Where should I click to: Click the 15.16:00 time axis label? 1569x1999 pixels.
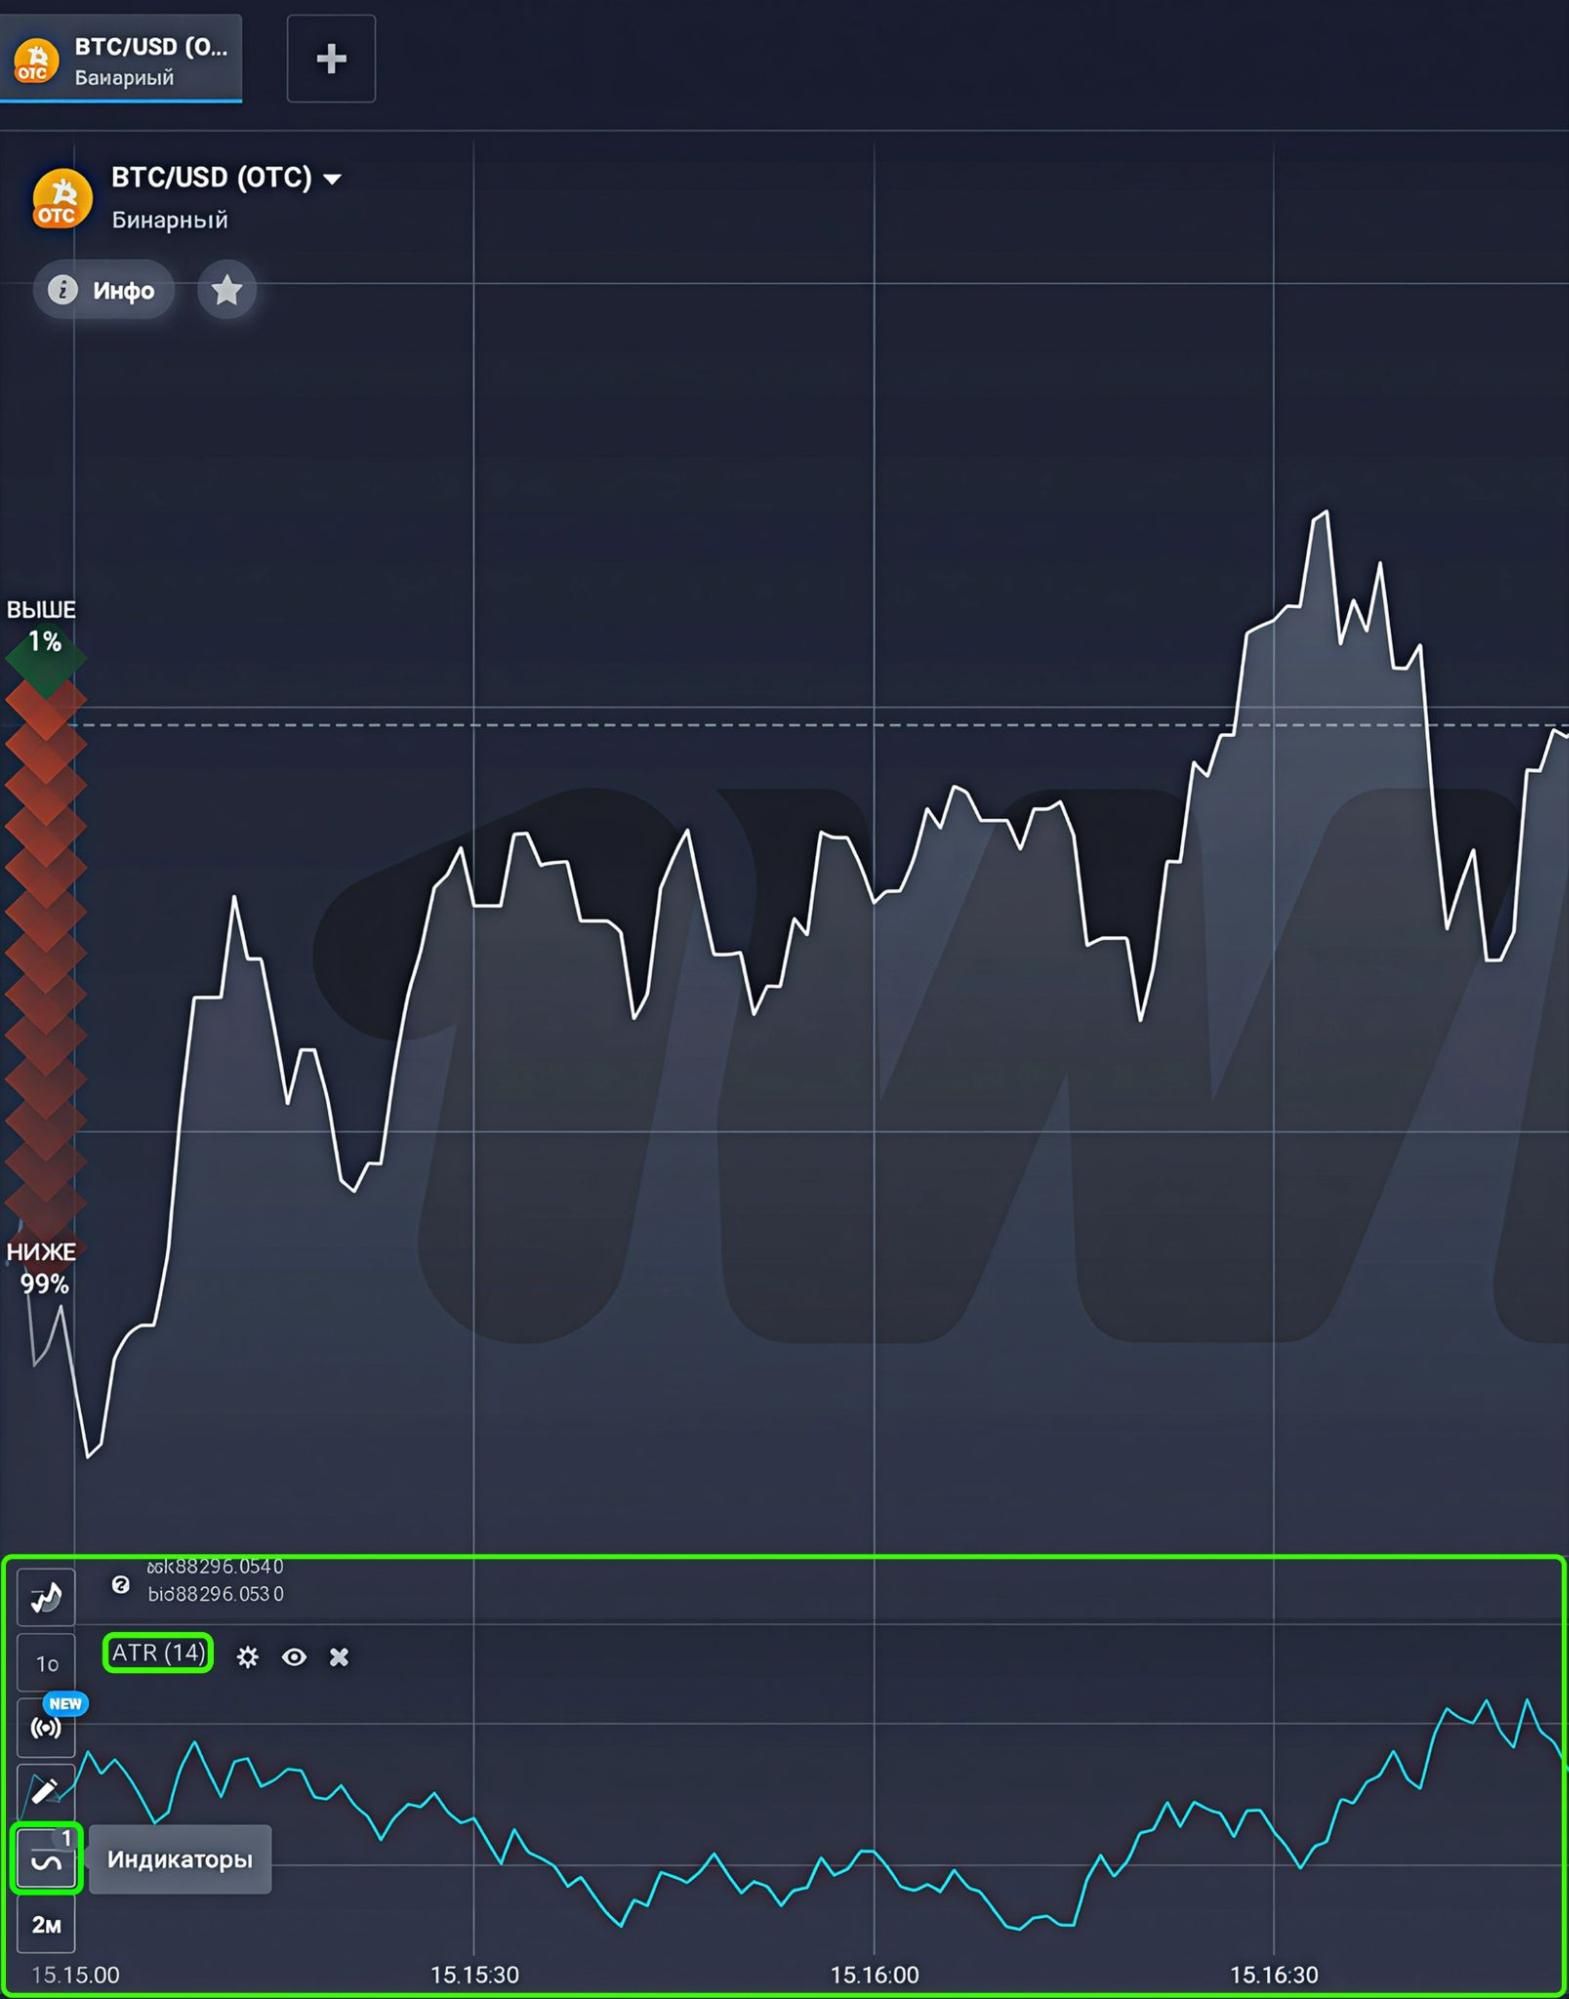(x=874, y=1974)
